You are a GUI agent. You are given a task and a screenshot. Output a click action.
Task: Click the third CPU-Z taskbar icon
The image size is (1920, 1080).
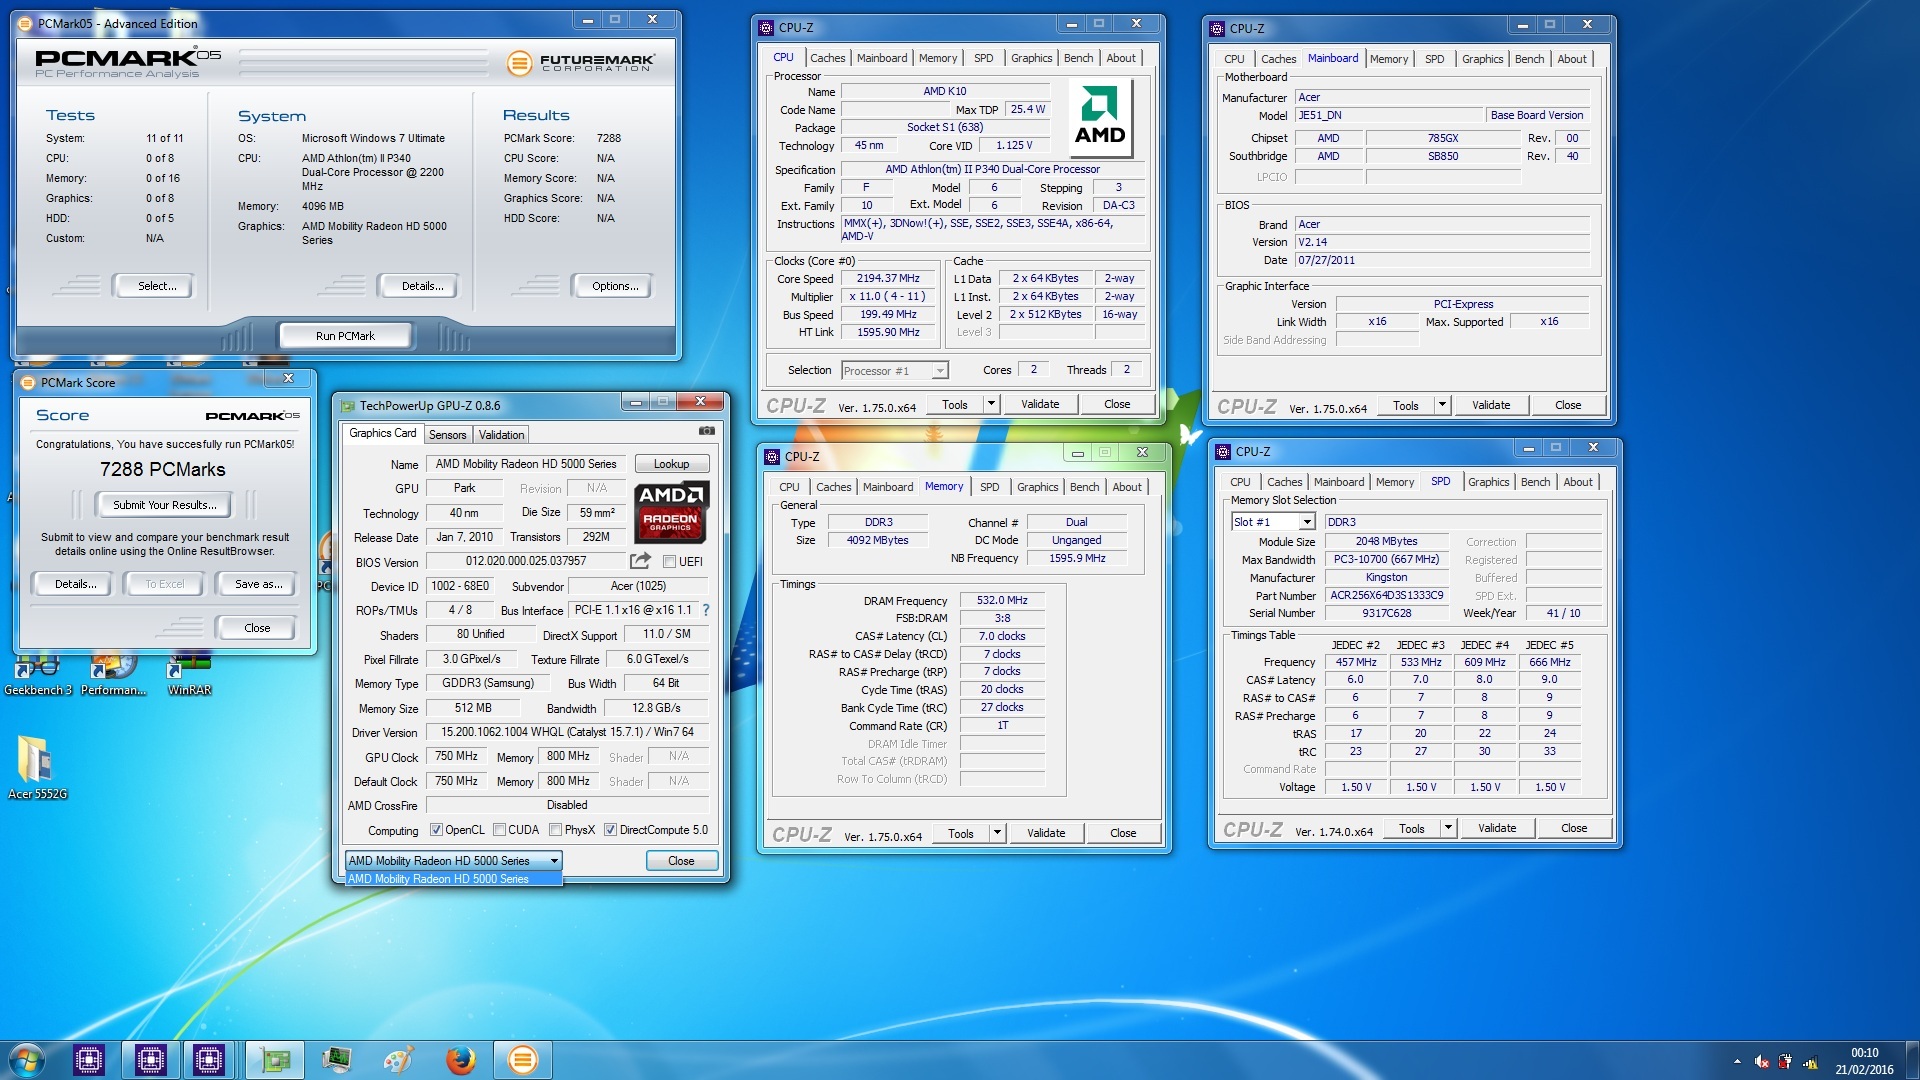click(209, 1059)
